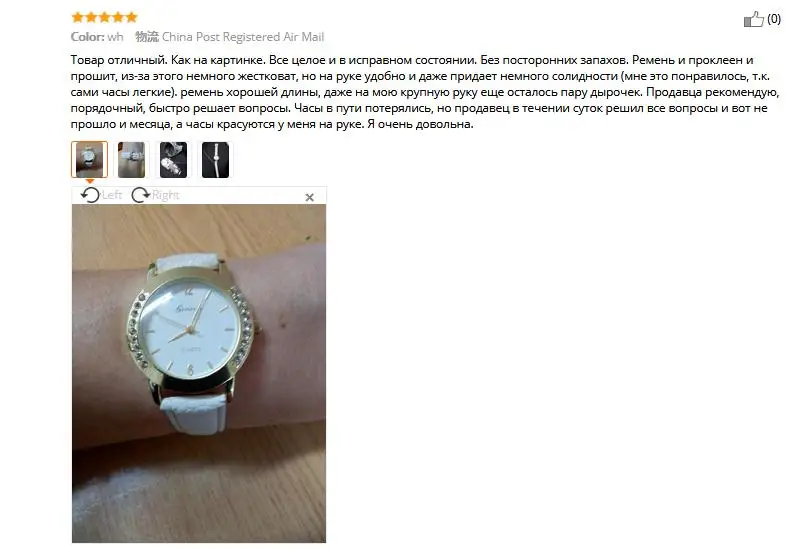
Task: Click the rotate Left arrow icon
Action: pyautogui.click(x=90, y=195)
